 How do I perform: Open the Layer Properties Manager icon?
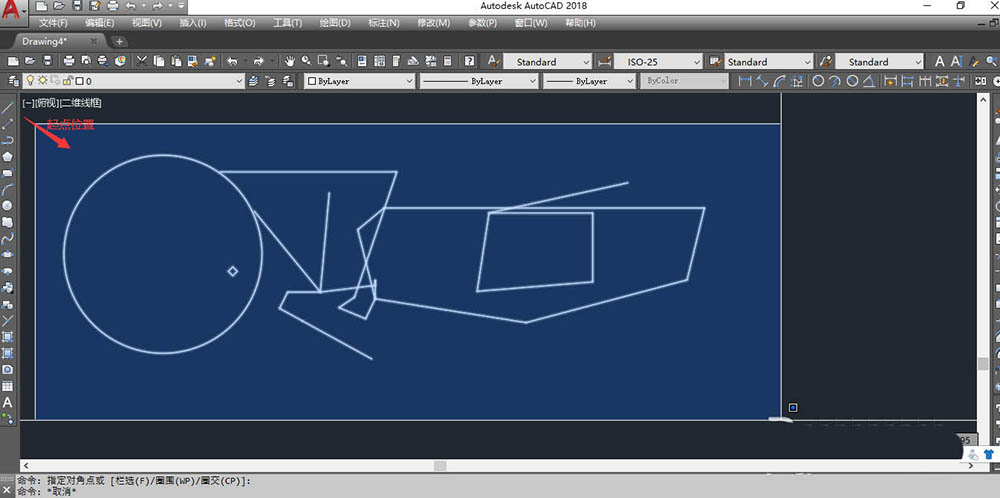pos(13,81)
